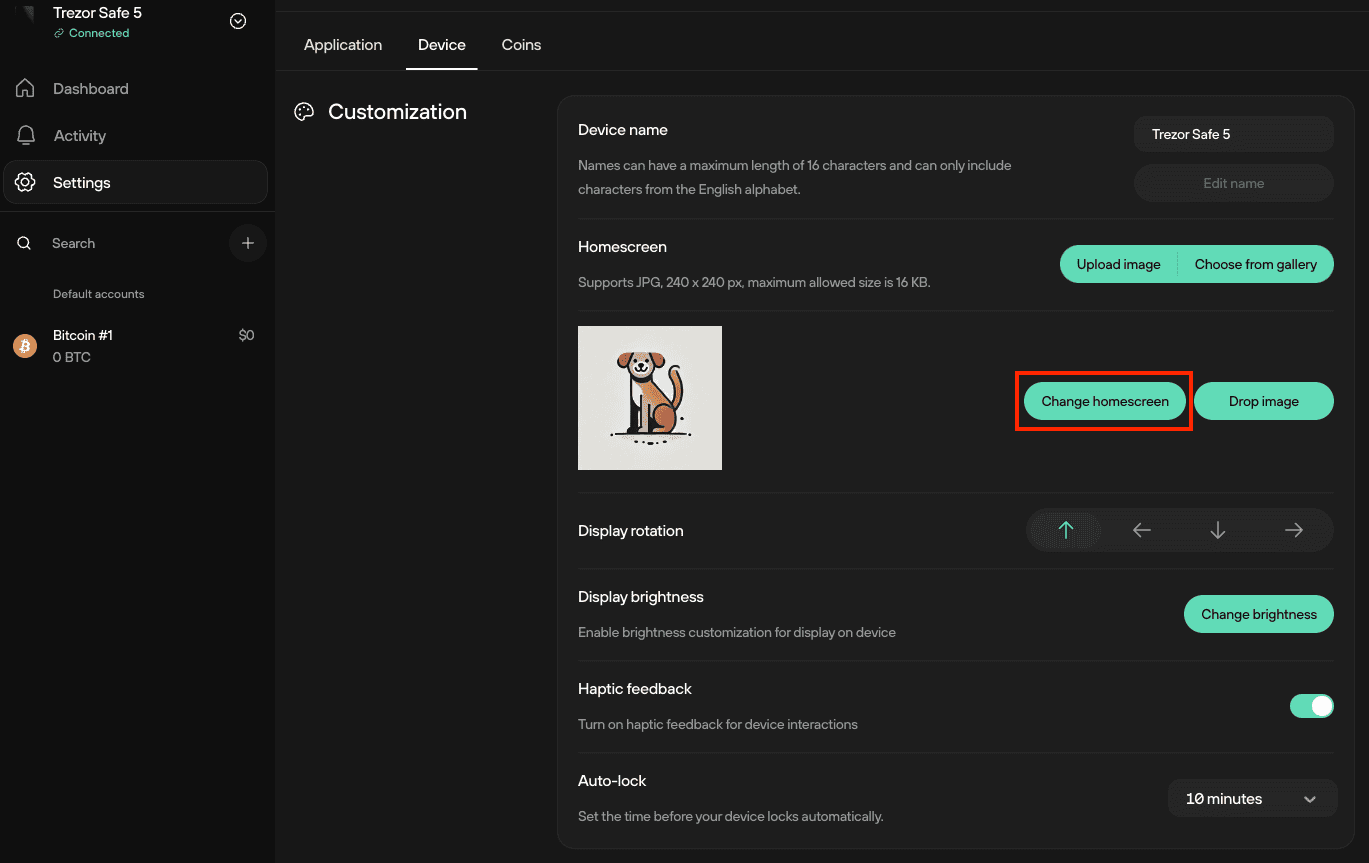The image size is (1369, 863).
Task: Select the upward display rotation arrow
Action: [x=1066, y=530]
